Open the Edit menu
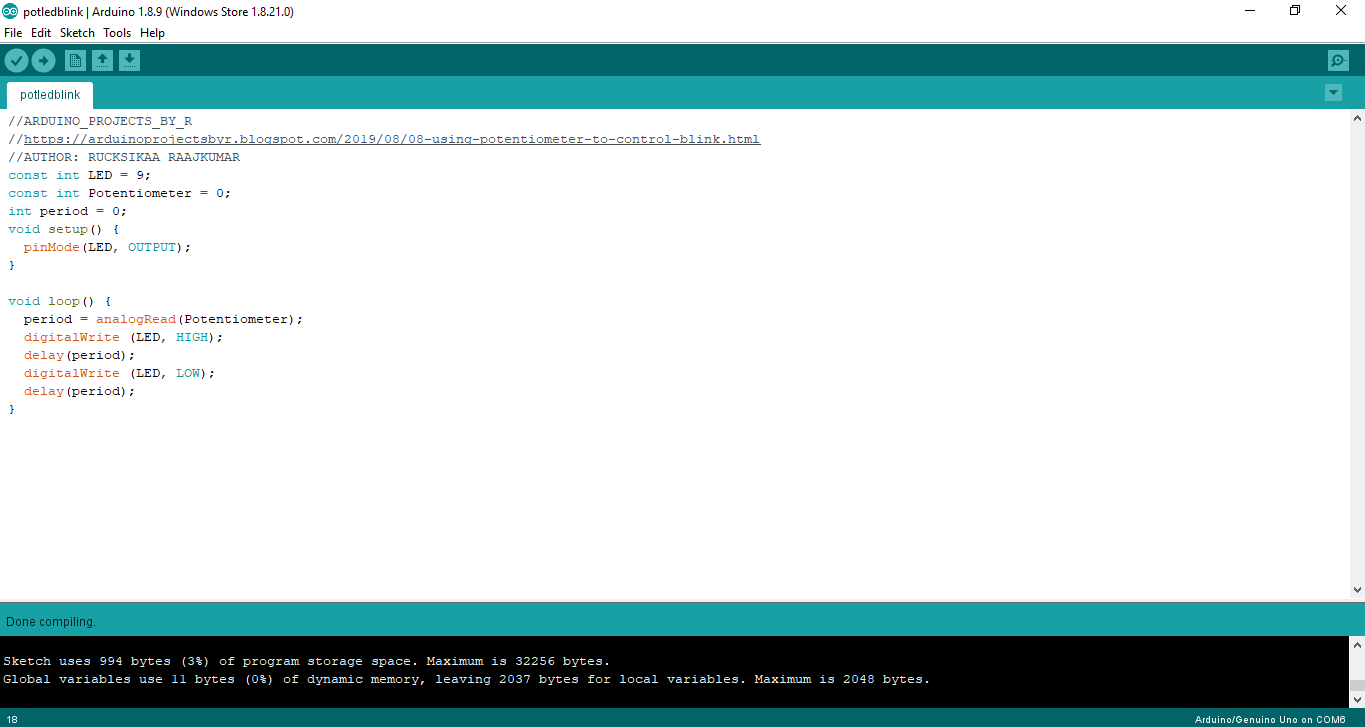 tap(41, 33)
